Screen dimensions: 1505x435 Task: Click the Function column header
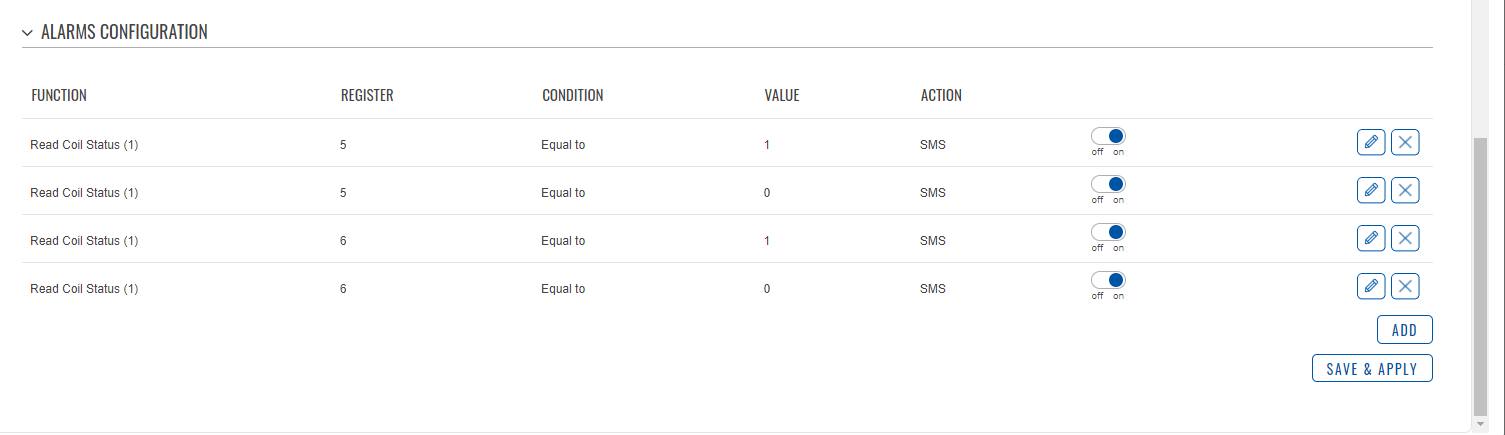click(59, 96)
